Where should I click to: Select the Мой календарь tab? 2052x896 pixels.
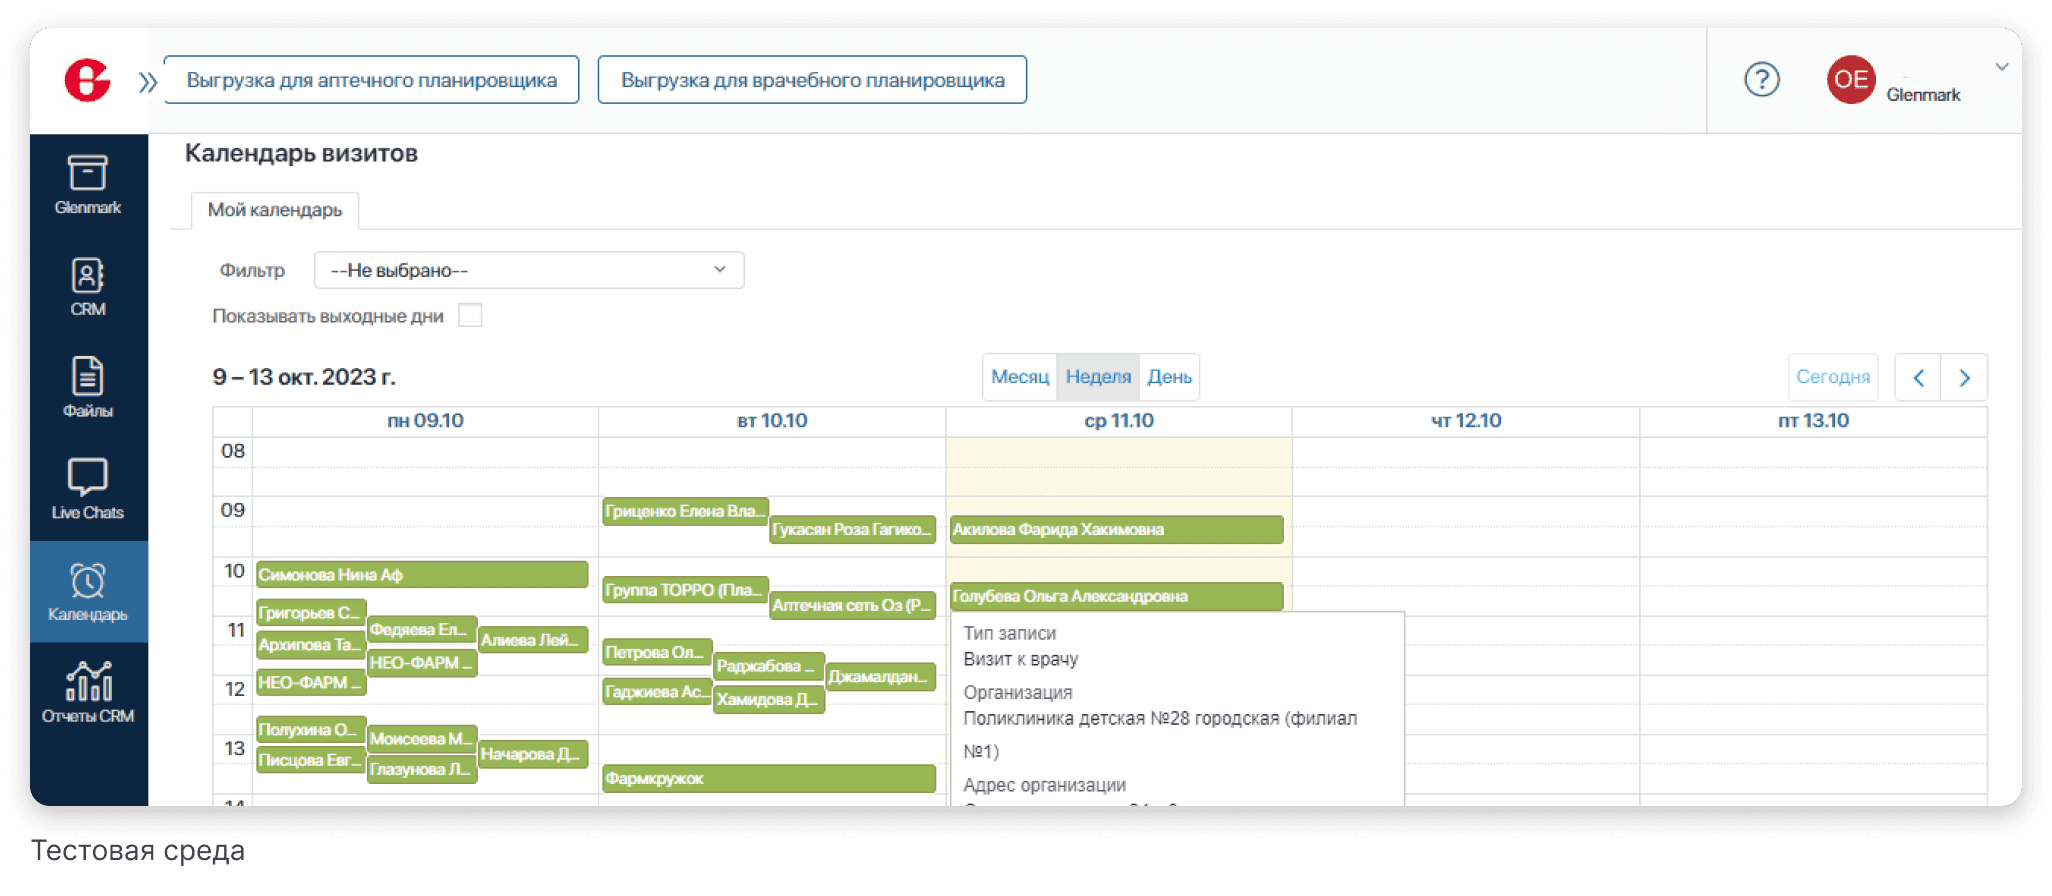[275, 210]
